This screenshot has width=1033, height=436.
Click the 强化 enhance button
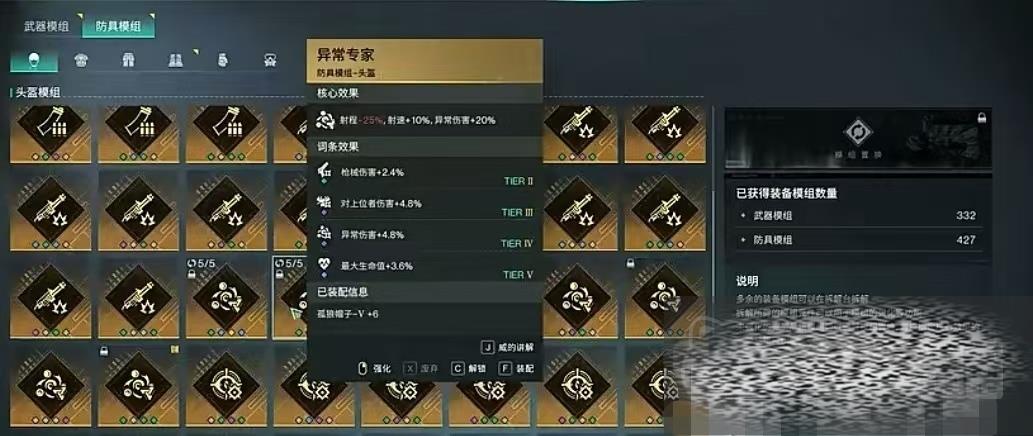tap(376, 369)
